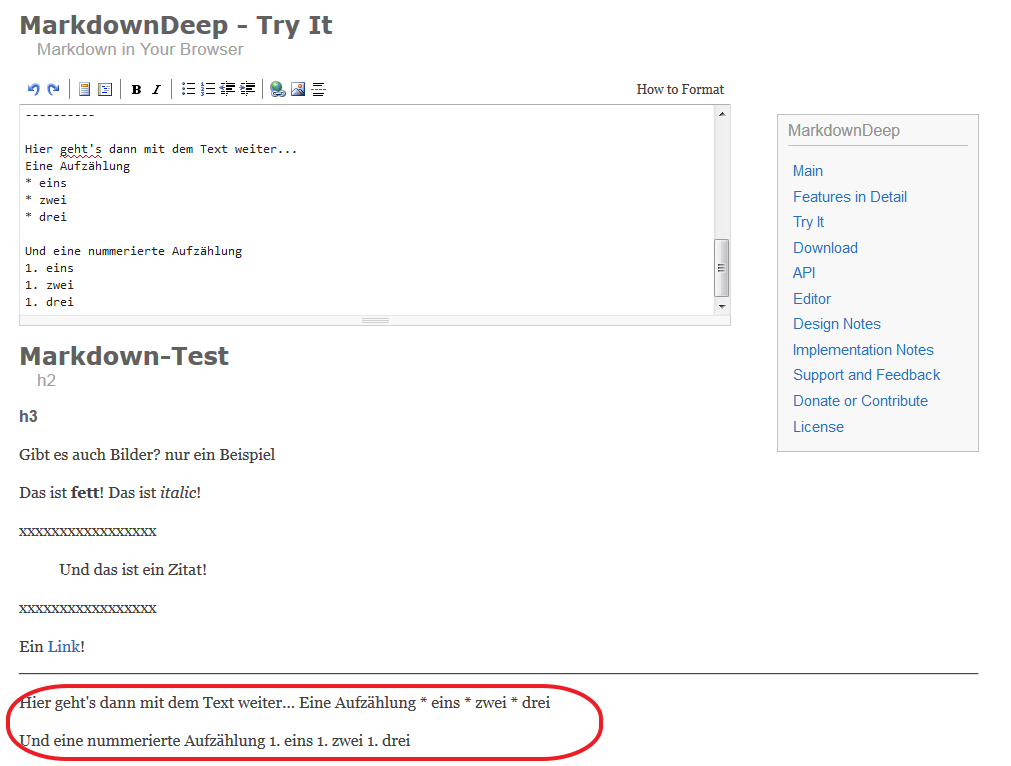Click the misspelled word 'geht's' in editor
Image resolution: width=1011 pixels, height=766 pixels.
point(81,149)
